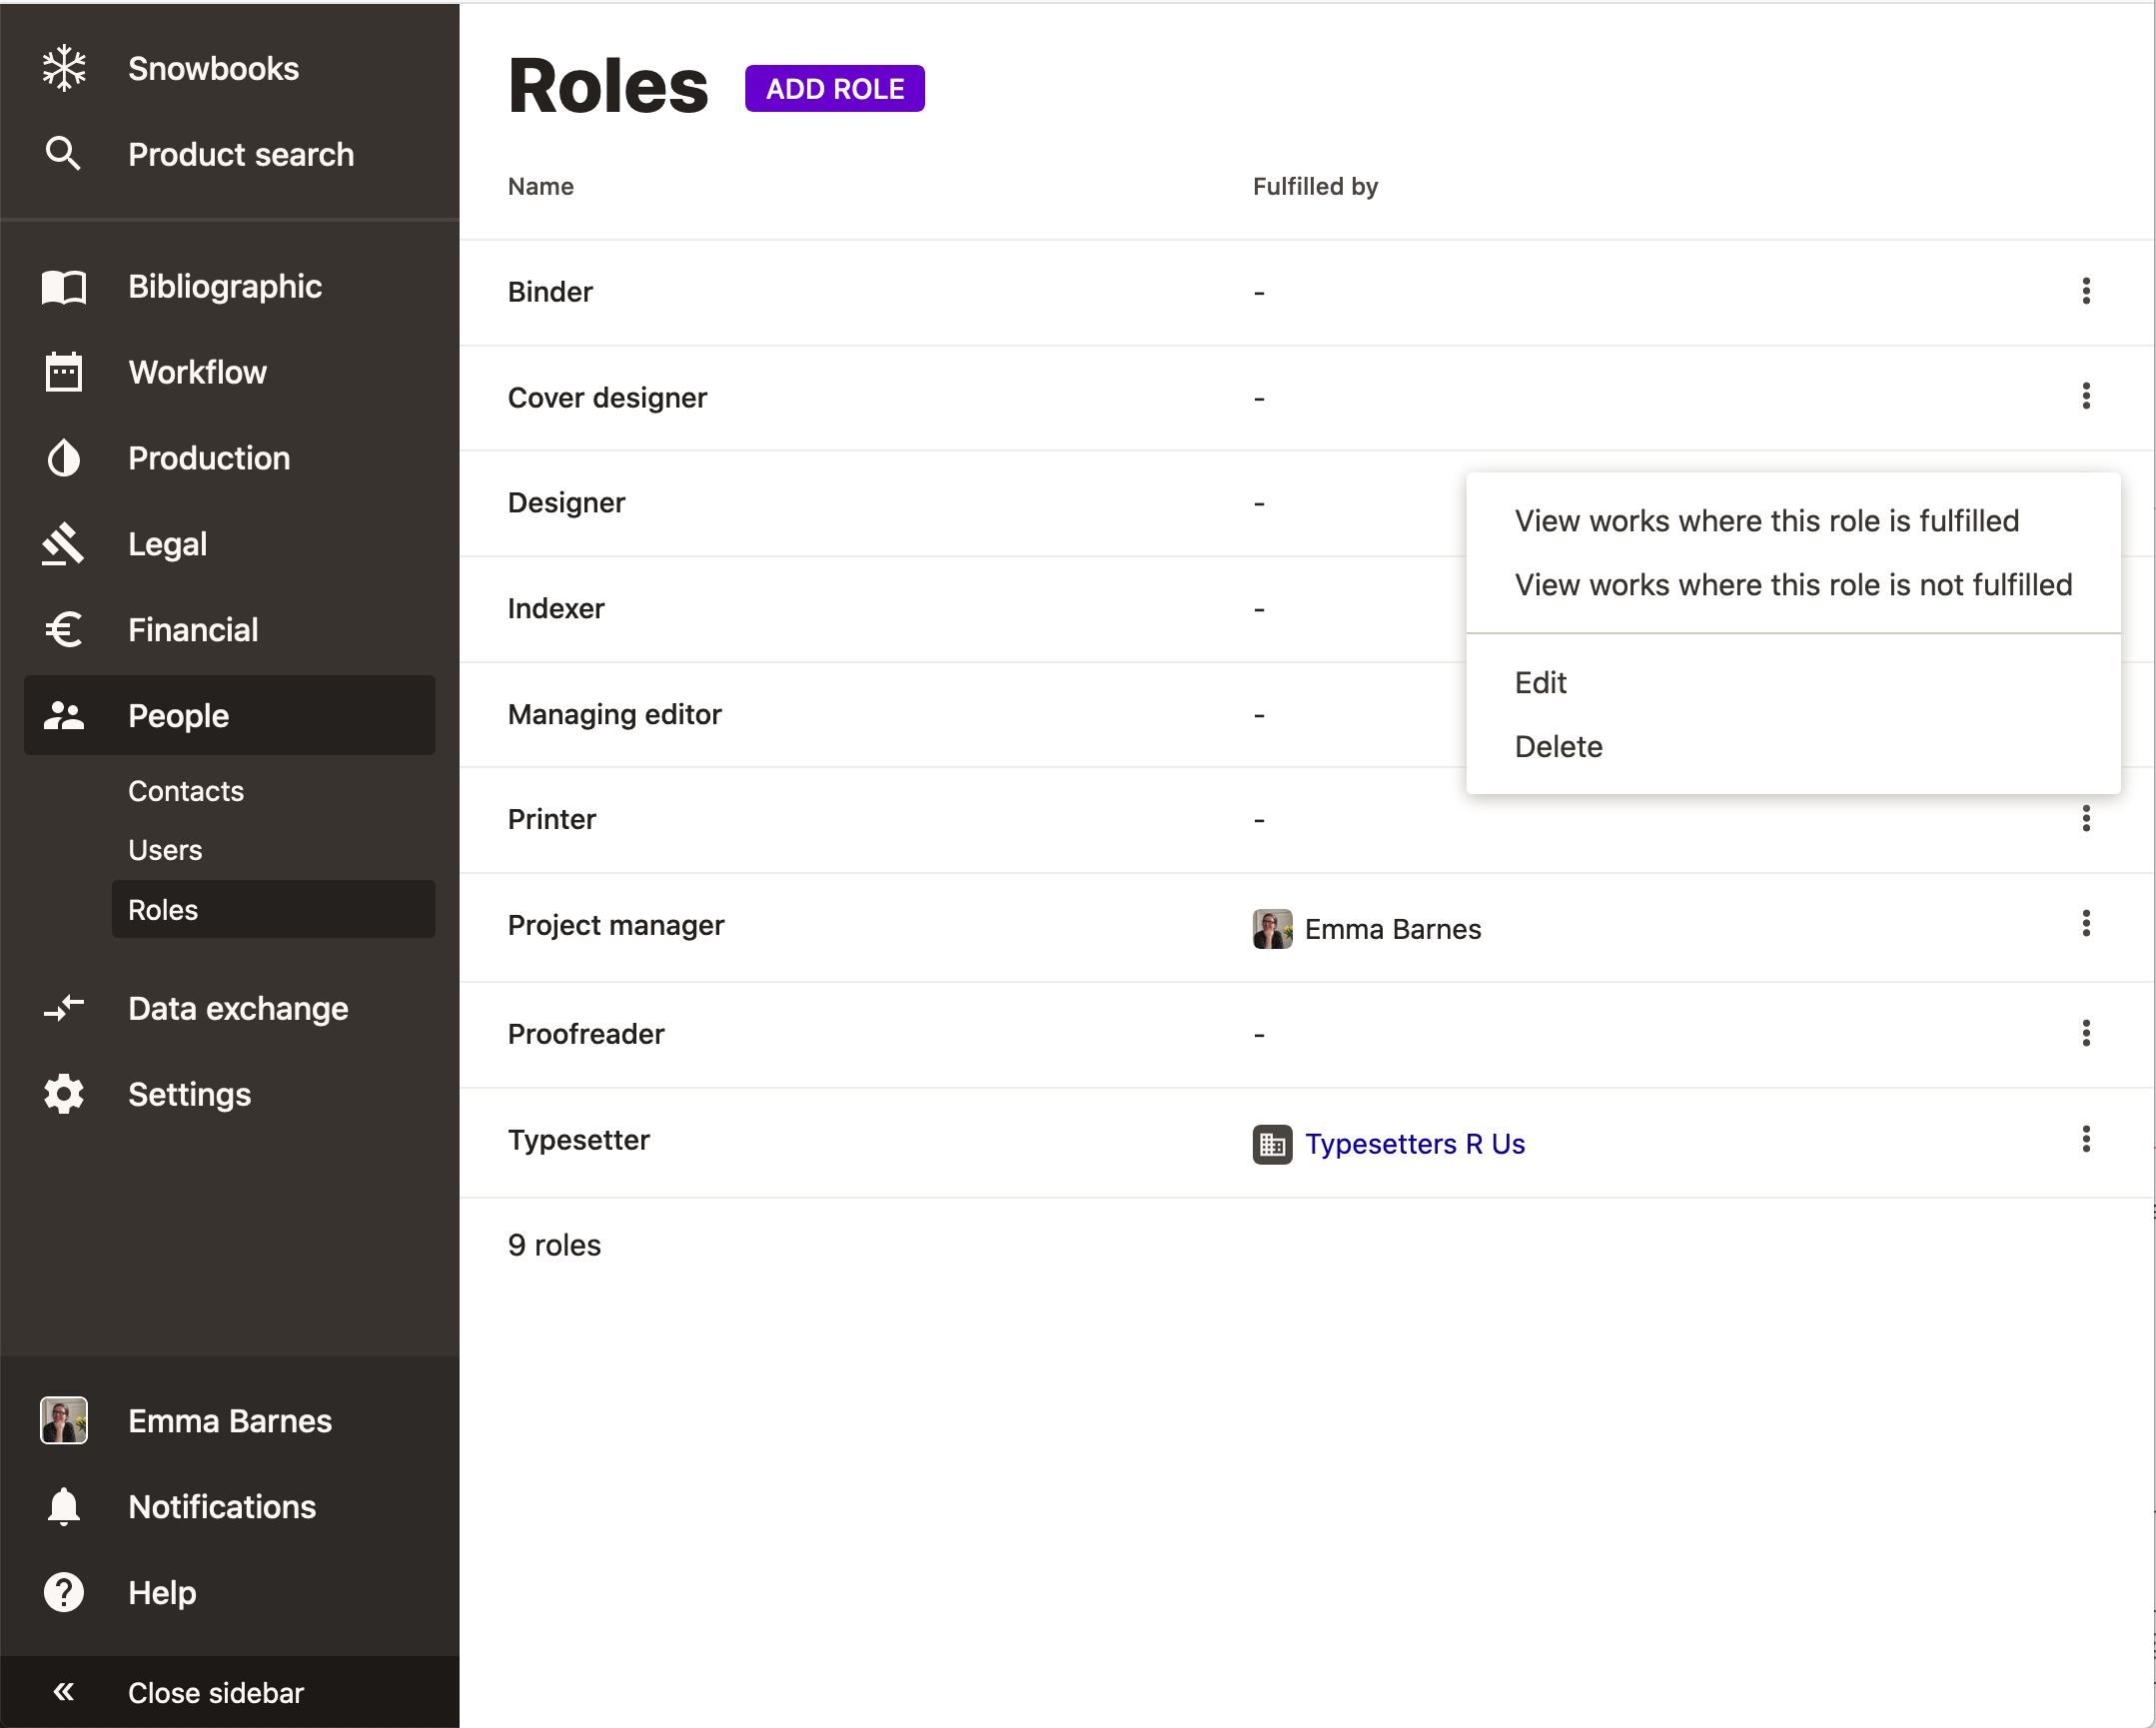Follow the Typesetters R Us link

point(1414,1144)
